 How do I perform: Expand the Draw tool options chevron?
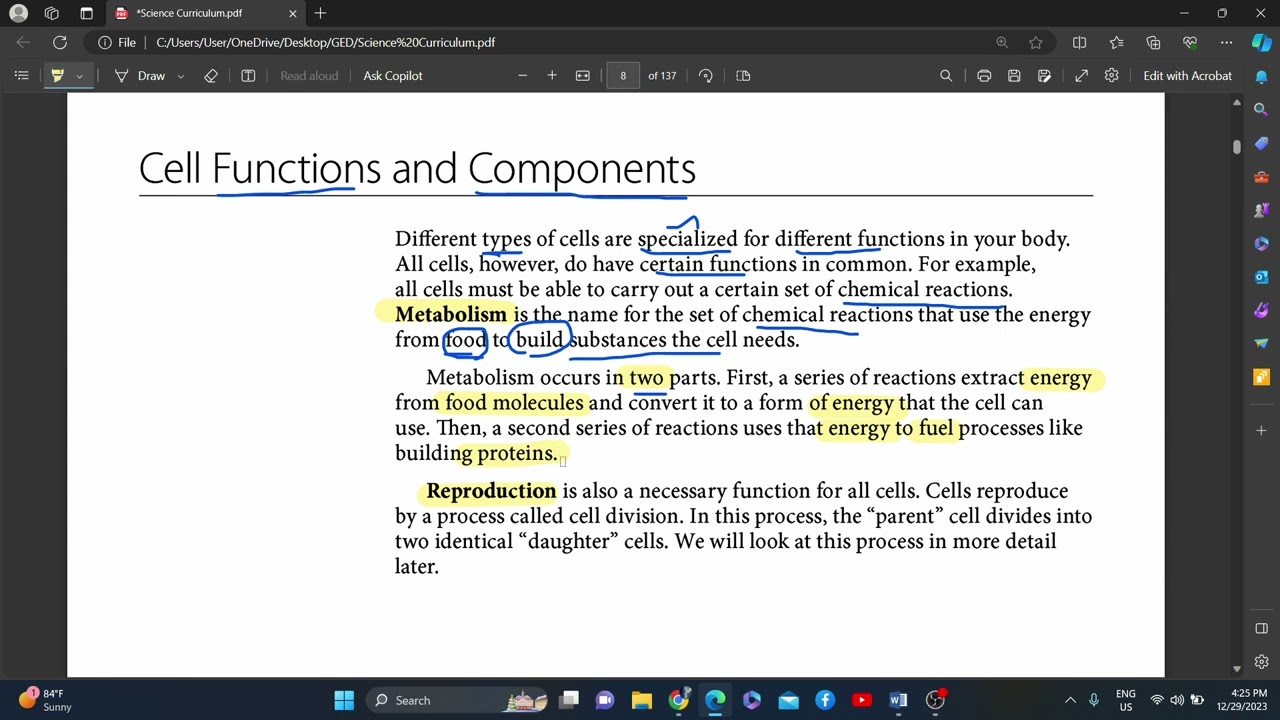click(x=180, y=76)
